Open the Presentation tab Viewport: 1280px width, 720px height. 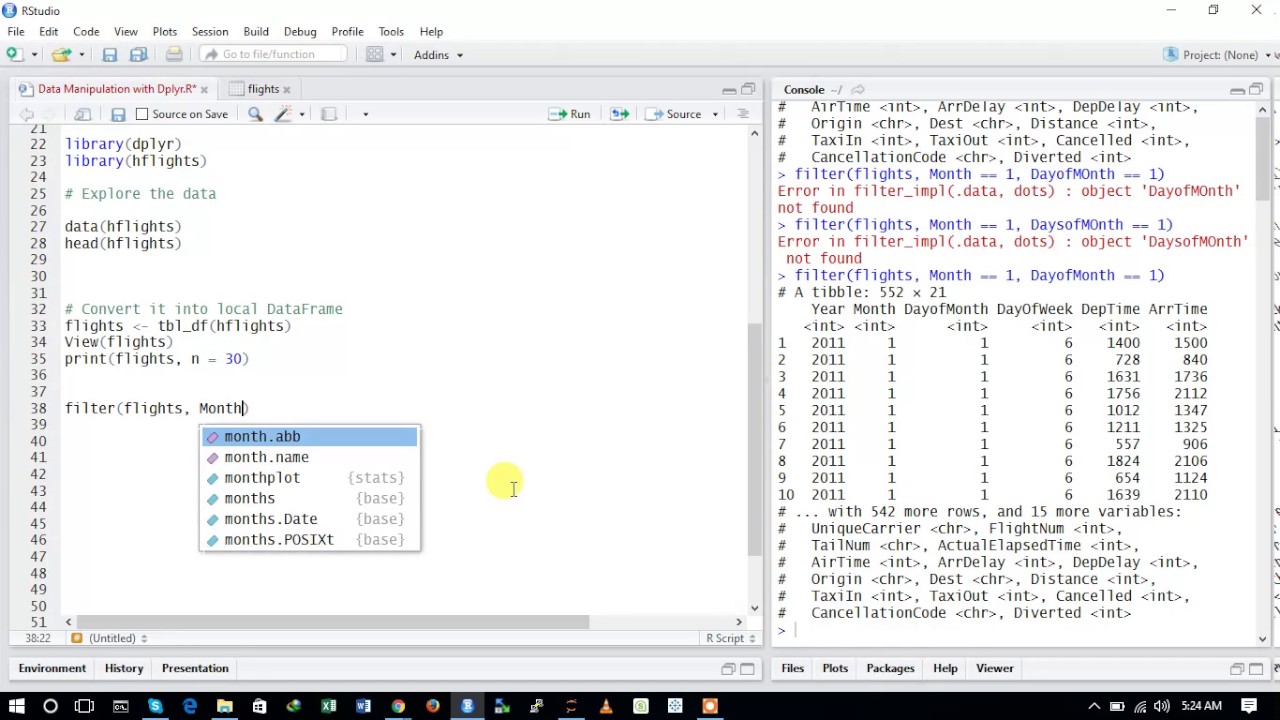point(195,668)
